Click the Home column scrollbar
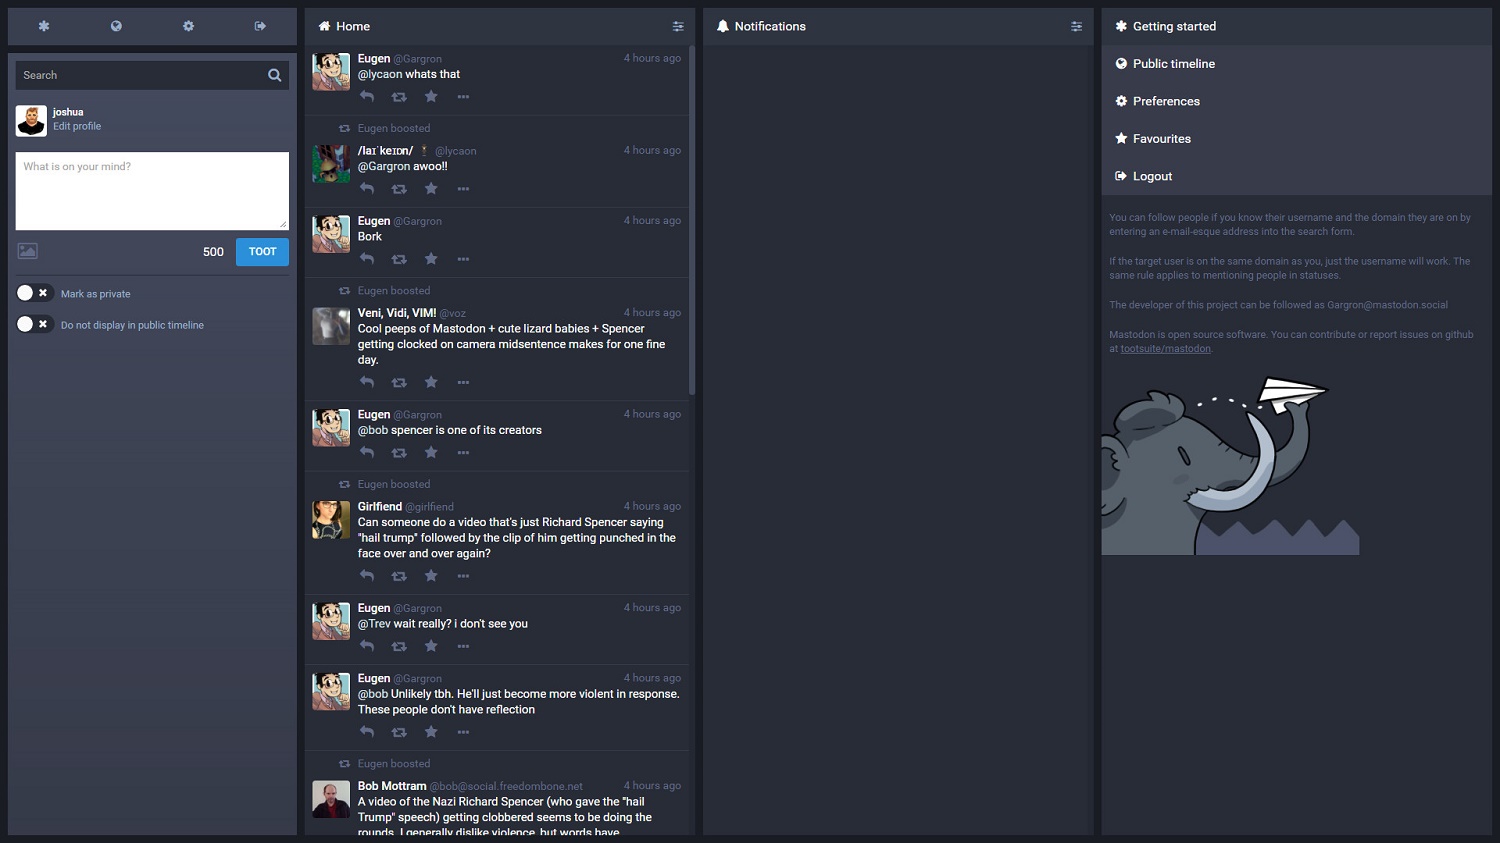Image resolution: width=1500 pixels, height=843 pixels. 691,220
